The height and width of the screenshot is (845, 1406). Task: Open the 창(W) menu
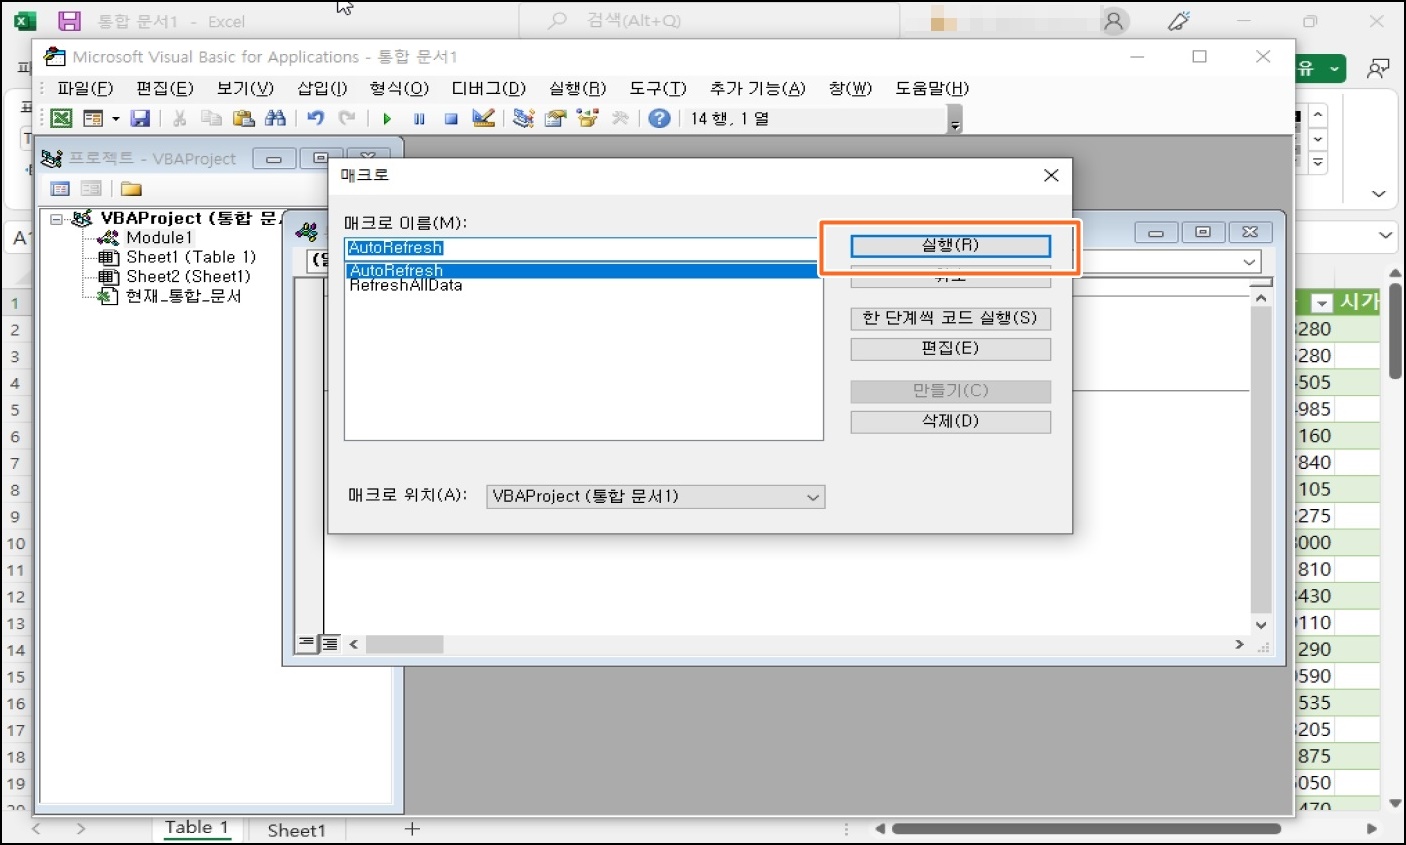[x=850, y=88]
